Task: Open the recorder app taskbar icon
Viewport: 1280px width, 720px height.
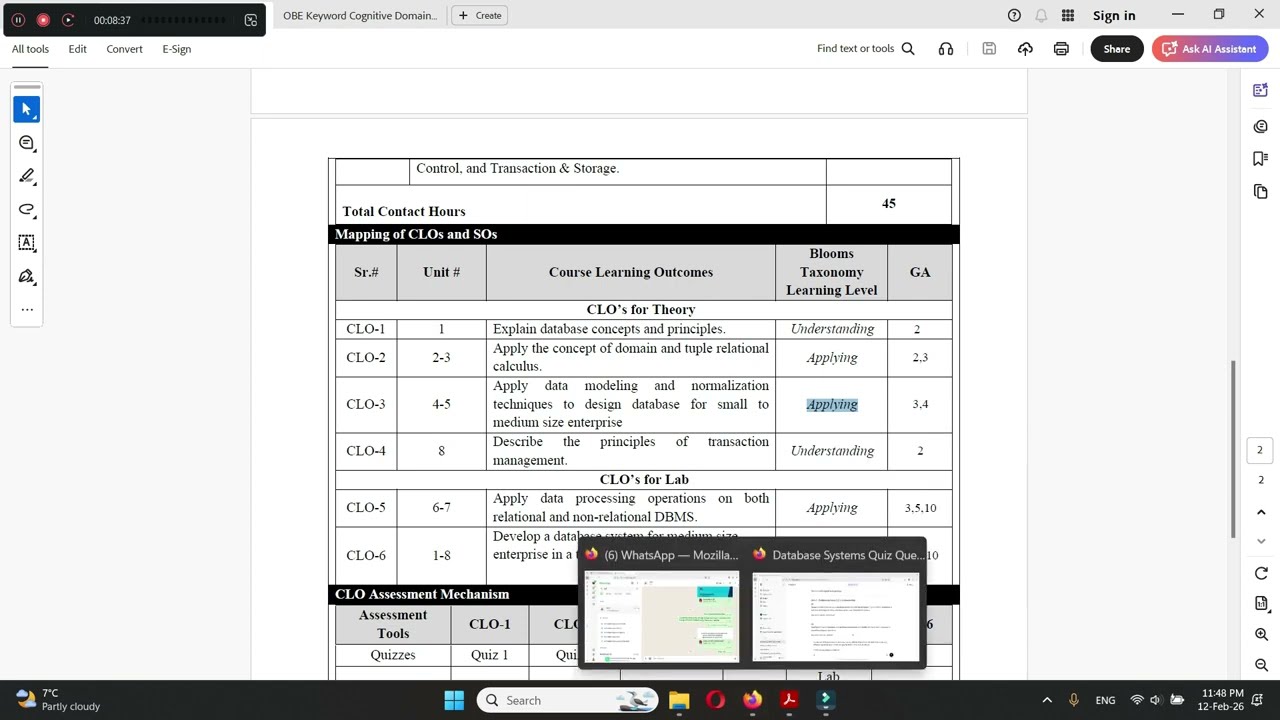Action: (x=826, y=700)
